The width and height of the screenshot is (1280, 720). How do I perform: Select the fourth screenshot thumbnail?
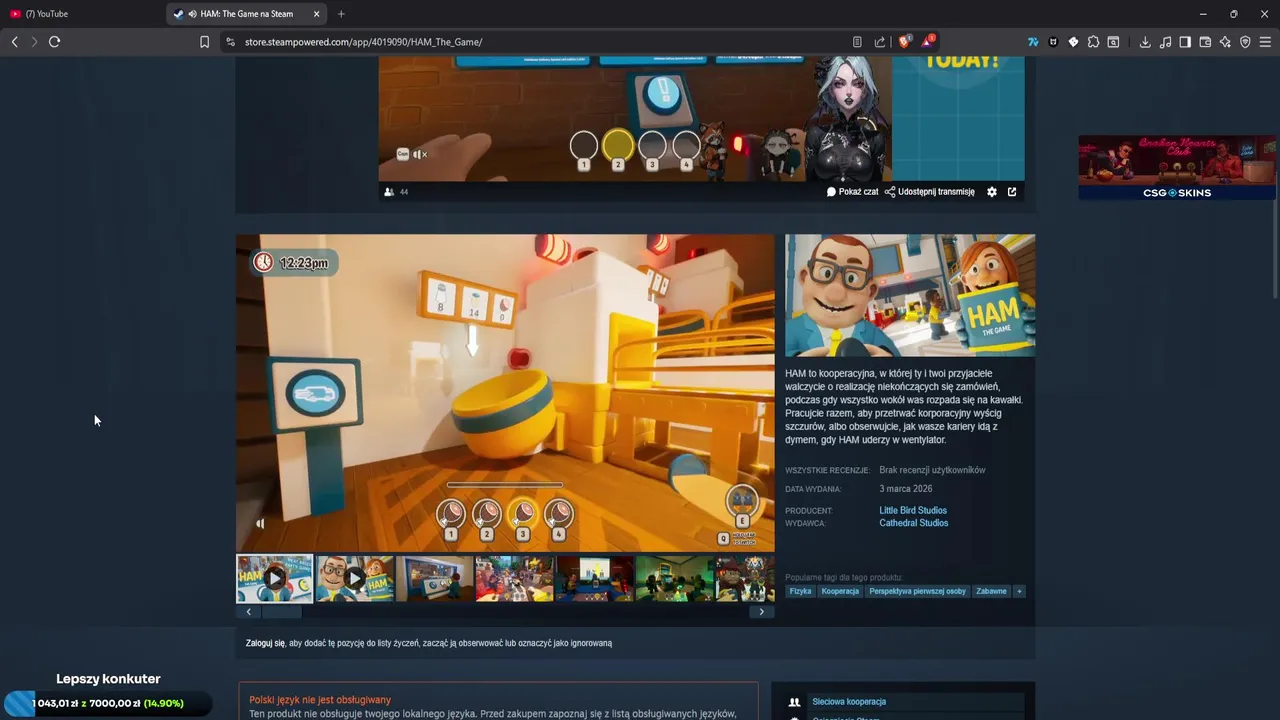point(515,578)
